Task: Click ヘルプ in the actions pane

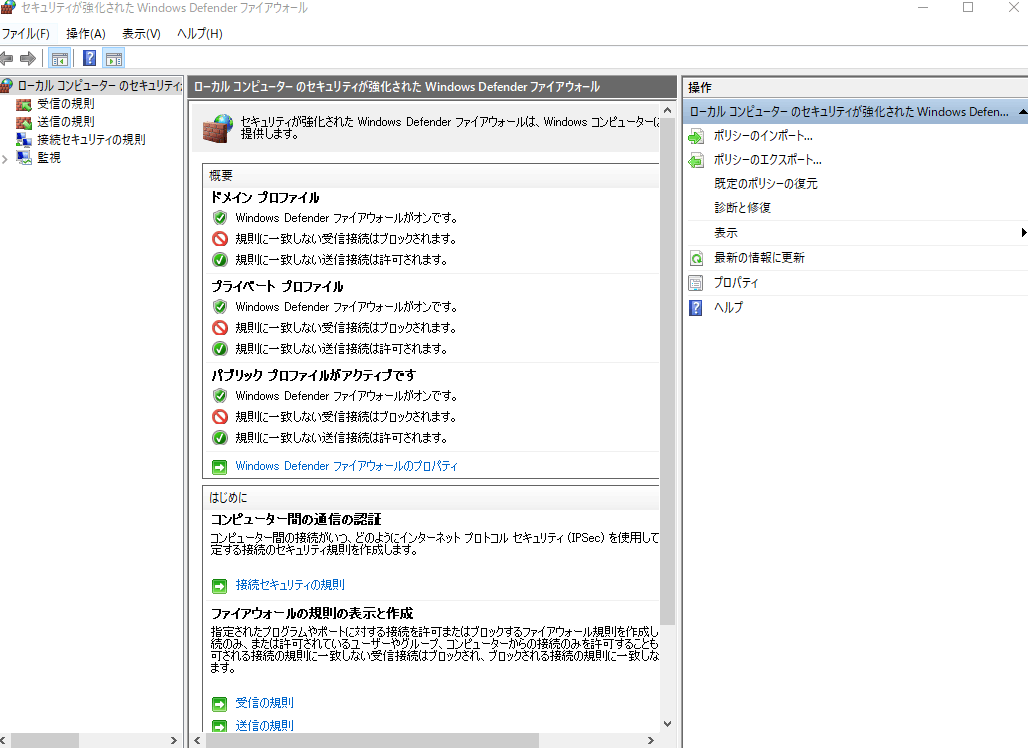Action: (x=728, y=307)
